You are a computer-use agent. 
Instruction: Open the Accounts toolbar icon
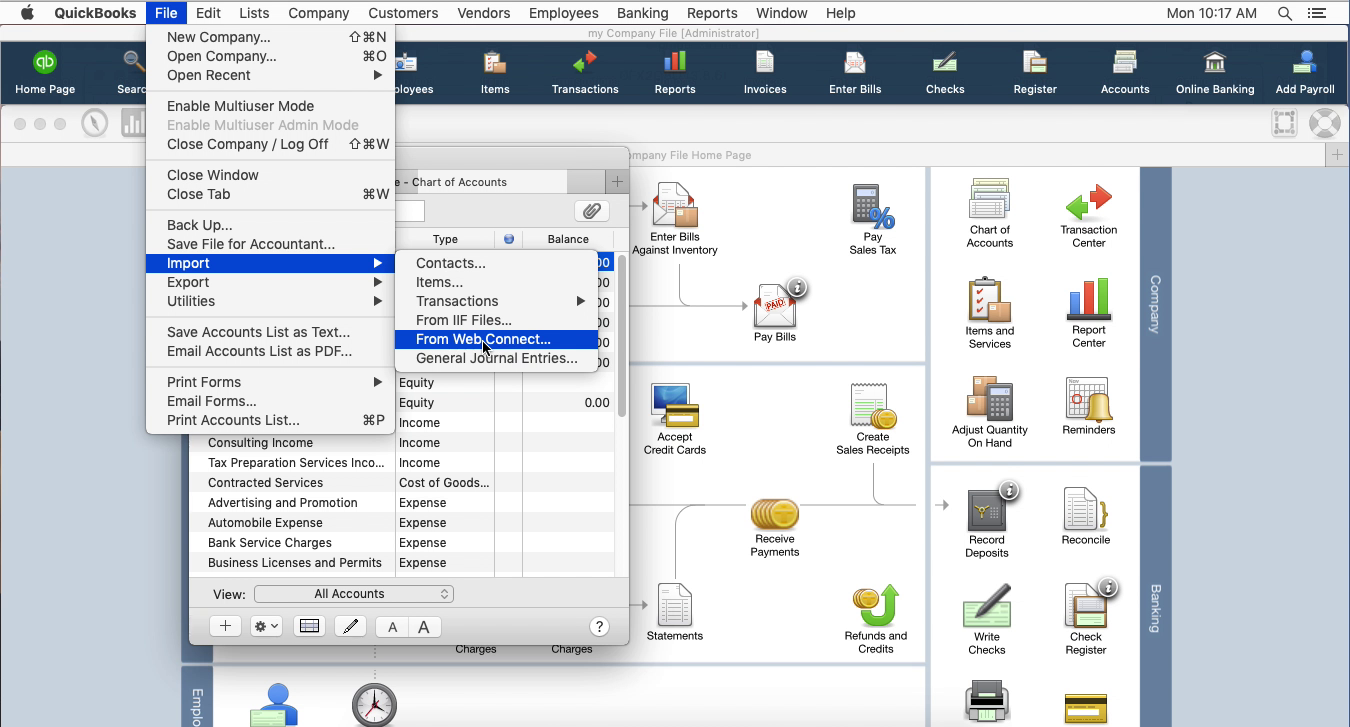(1125, 73)
